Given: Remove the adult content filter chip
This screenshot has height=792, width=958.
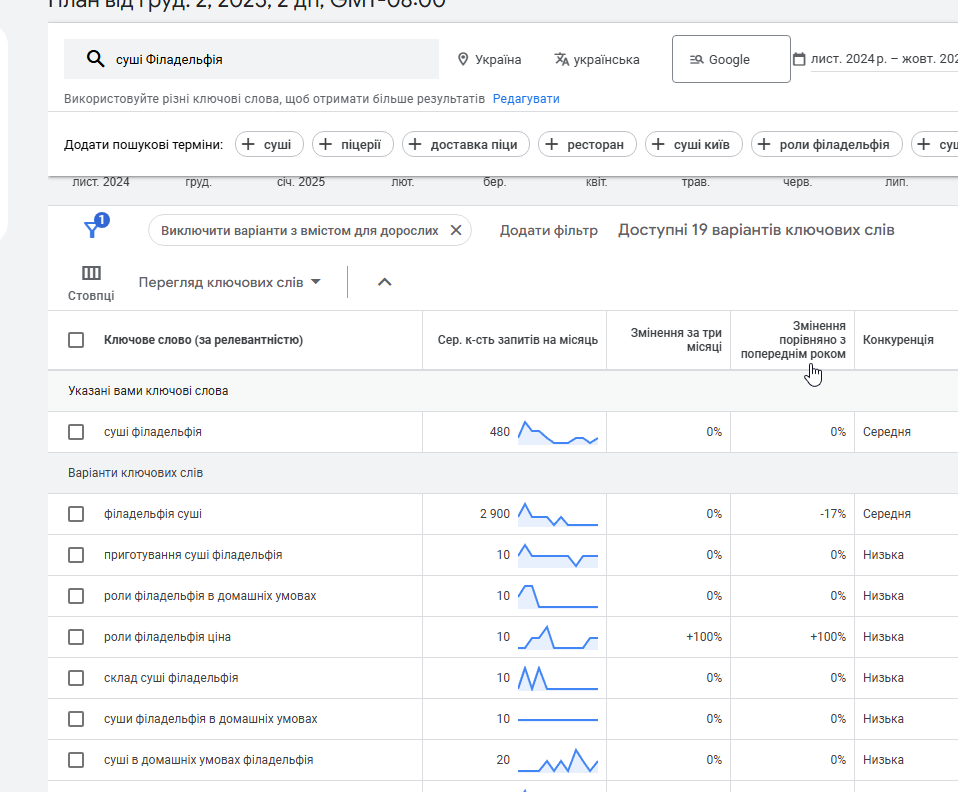Looking at the screenshot, I should coord(455,230).
